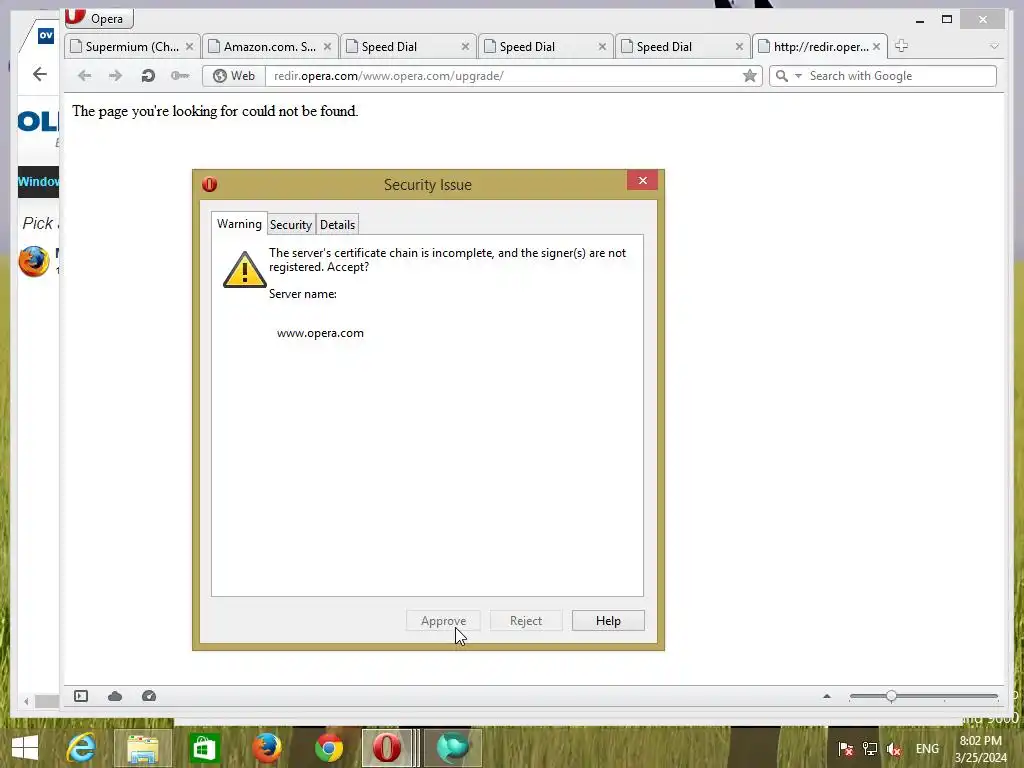
Task: Open closed tabs list arrow
Action: [994, 46]
